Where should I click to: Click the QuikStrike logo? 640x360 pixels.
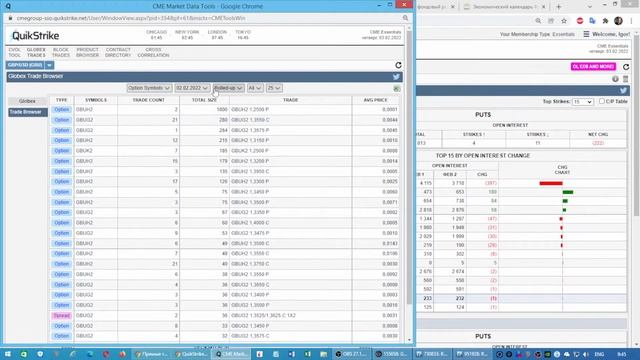(35, 36)
